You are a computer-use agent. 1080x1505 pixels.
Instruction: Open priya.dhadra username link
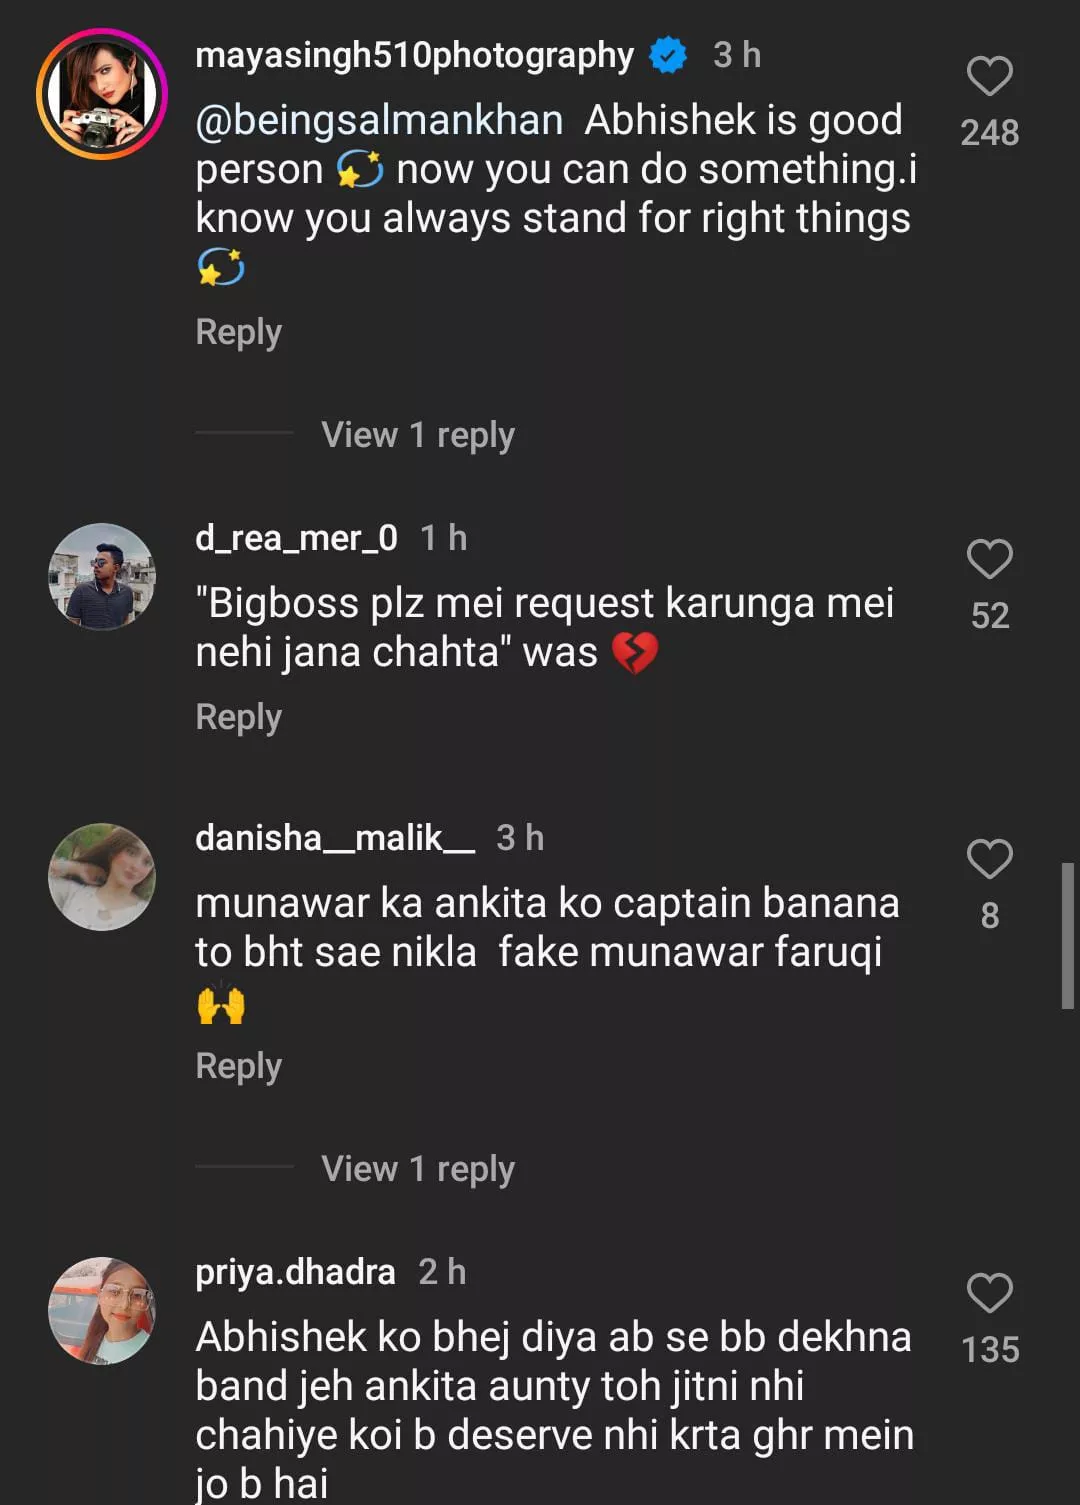295,1272
